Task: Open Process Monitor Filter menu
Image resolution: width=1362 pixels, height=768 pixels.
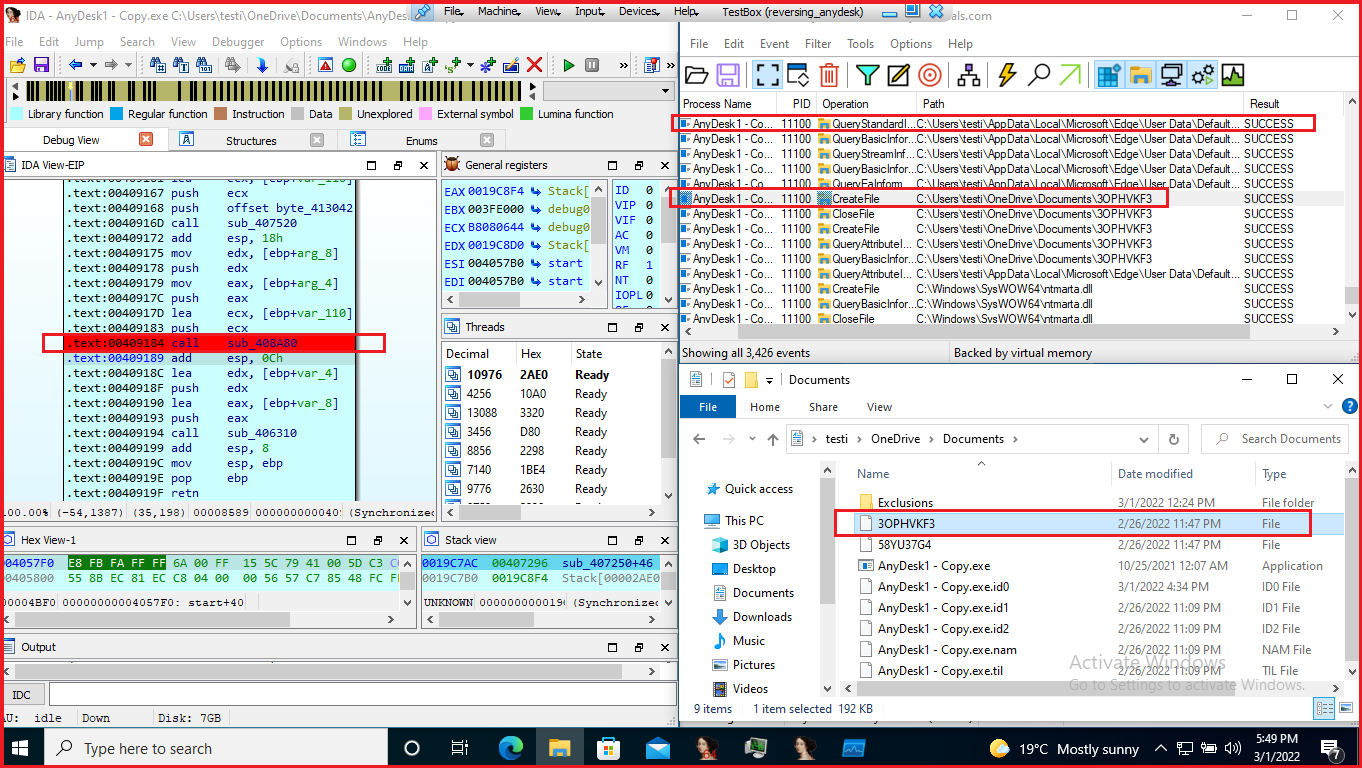Action: [817, 44]
